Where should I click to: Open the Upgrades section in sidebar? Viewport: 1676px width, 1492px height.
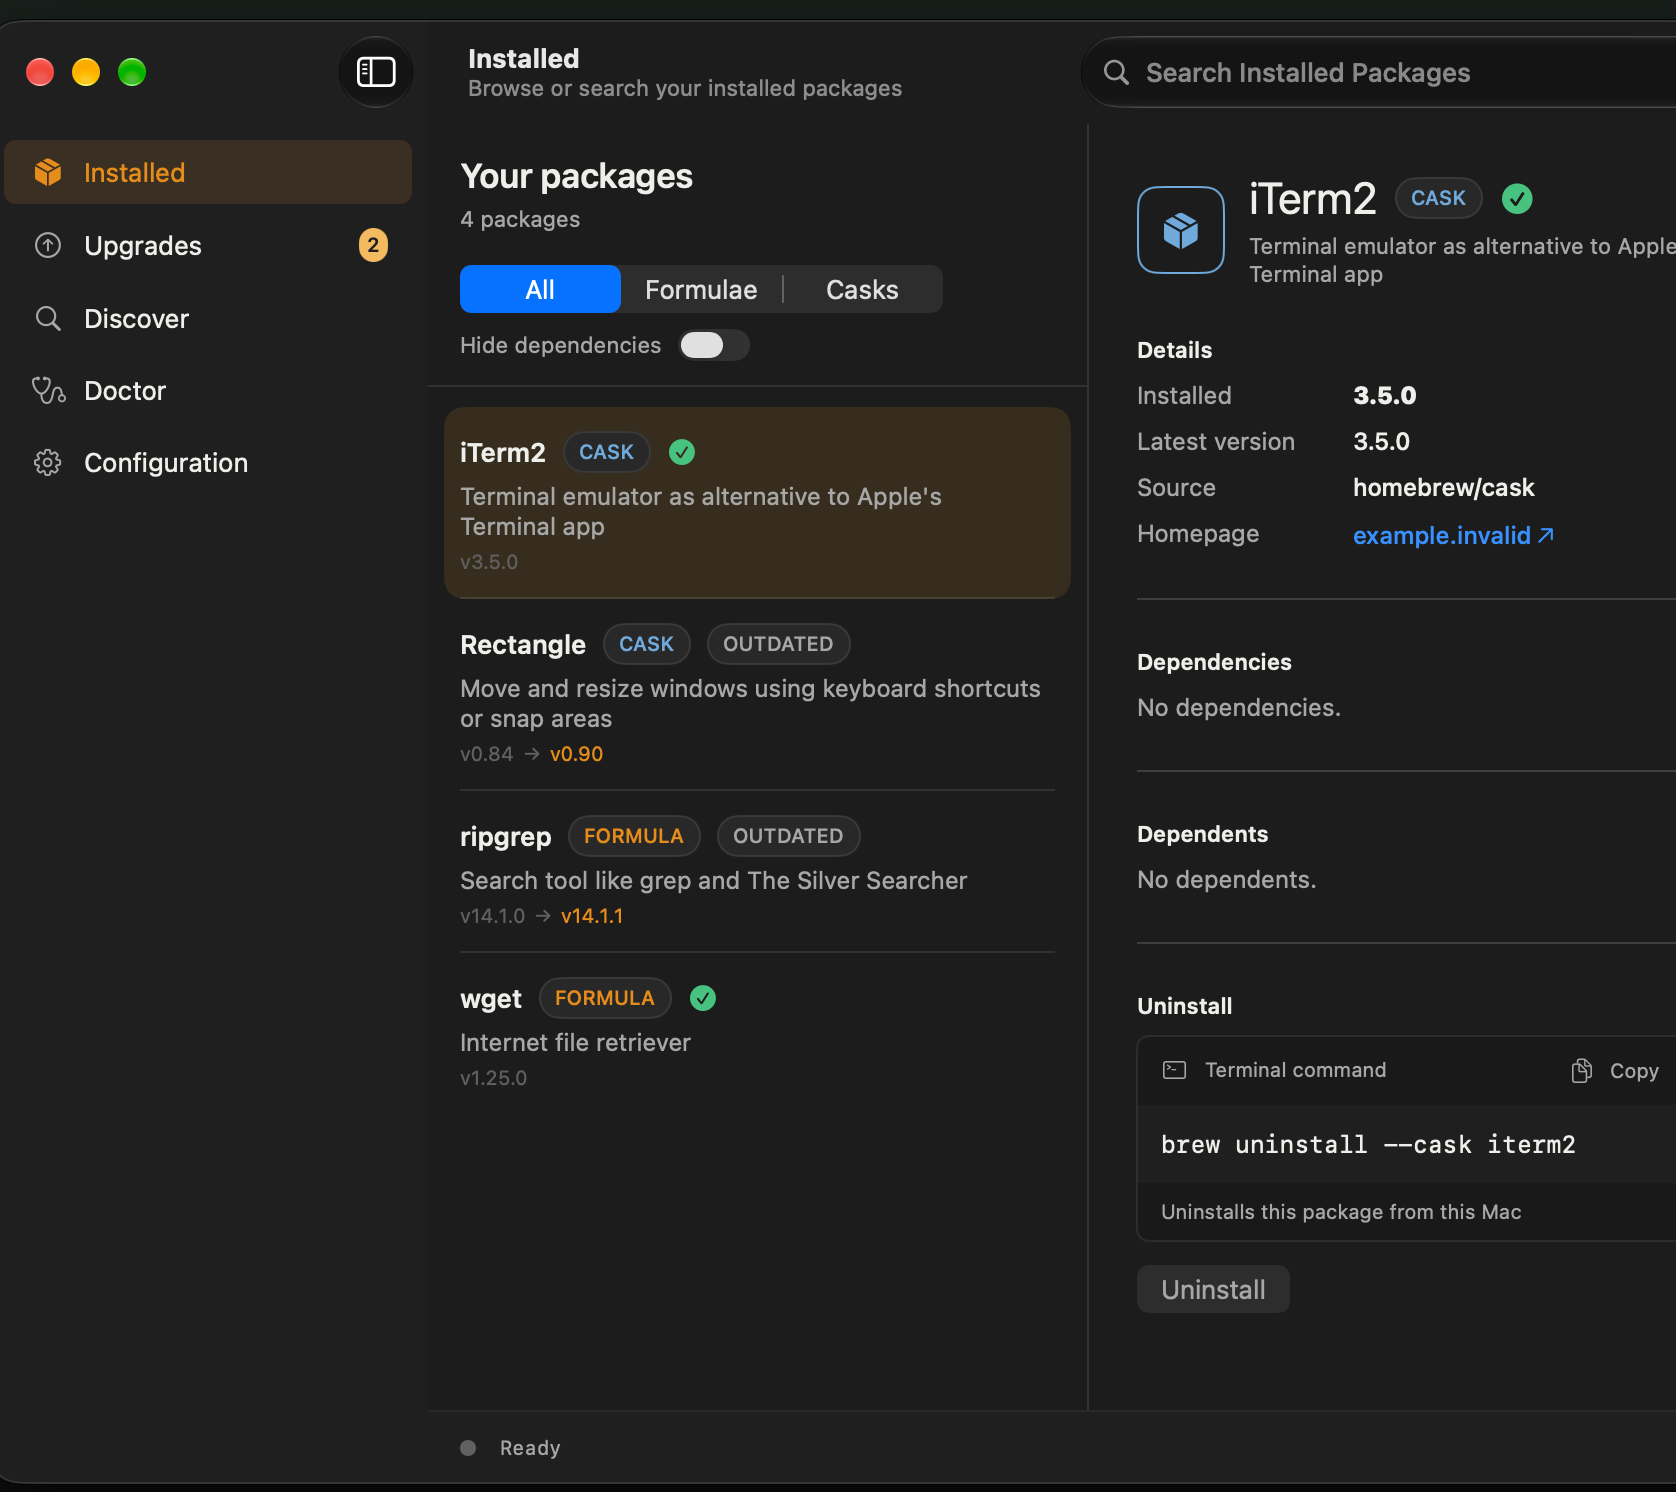tap(208, 245)
